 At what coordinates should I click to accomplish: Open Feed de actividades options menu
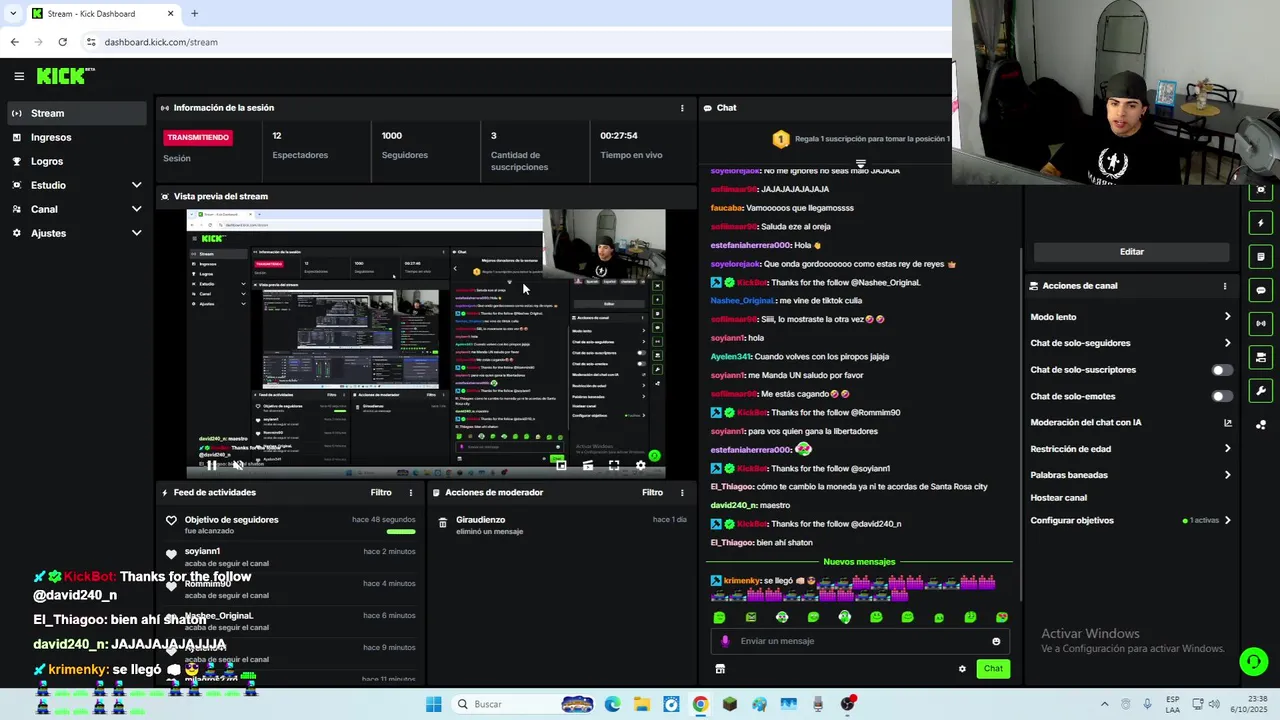pos(410,493)
